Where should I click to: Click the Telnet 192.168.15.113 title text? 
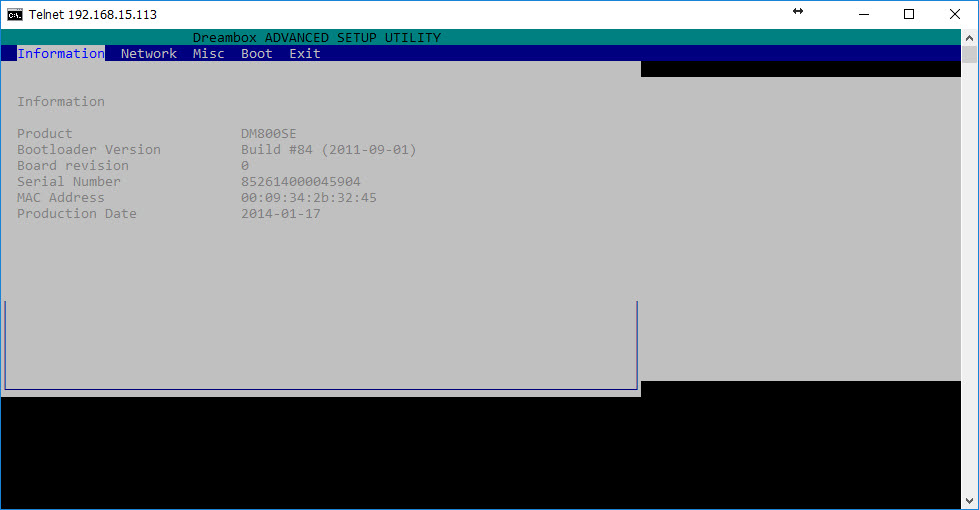(x=93, y=14)
